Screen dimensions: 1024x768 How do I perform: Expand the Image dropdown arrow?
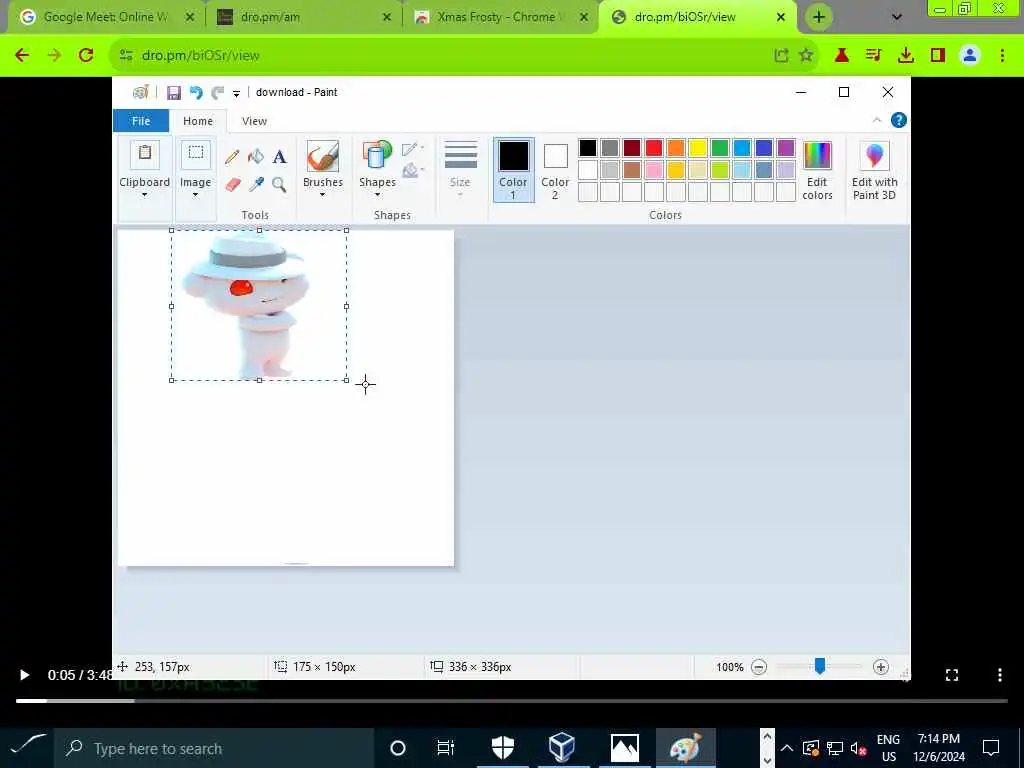(x=195, y=195)
